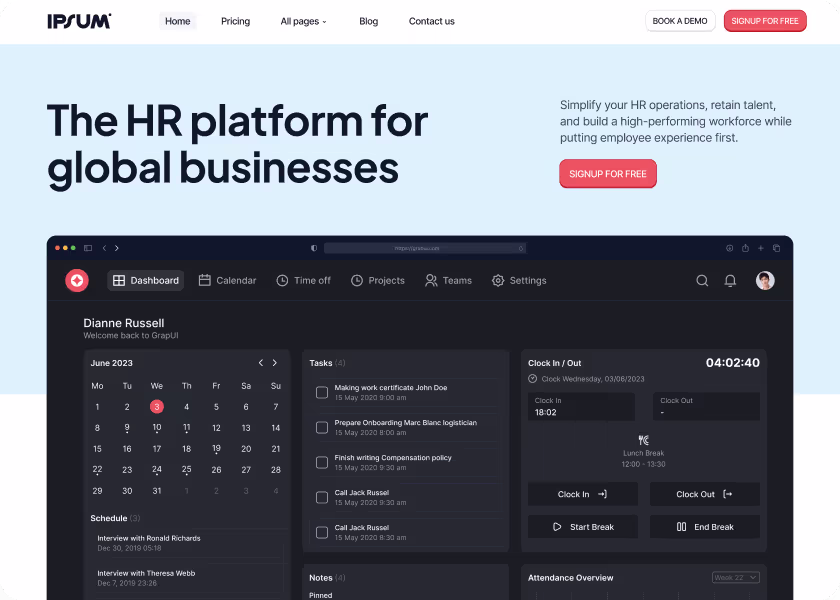Click the Clock In time field
Viewport: 840px width, 600px height.
pos(581,407)
